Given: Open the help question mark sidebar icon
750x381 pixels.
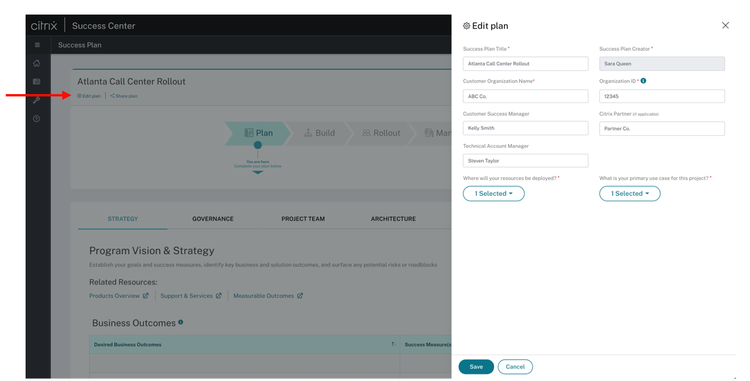Looking at the screenshot, I should click(37, 119).
